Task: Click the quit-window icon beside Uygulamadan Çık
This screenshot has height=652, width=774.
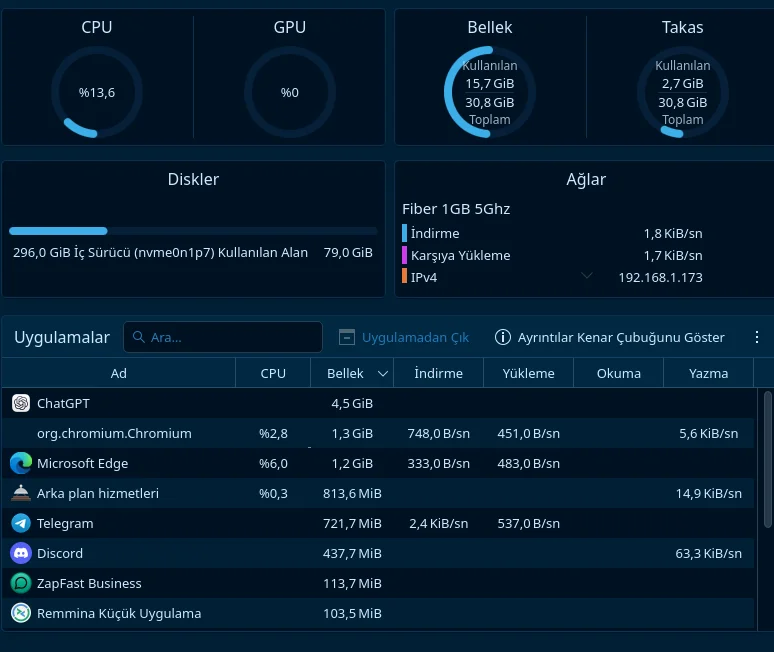Action: coord(347,337)
